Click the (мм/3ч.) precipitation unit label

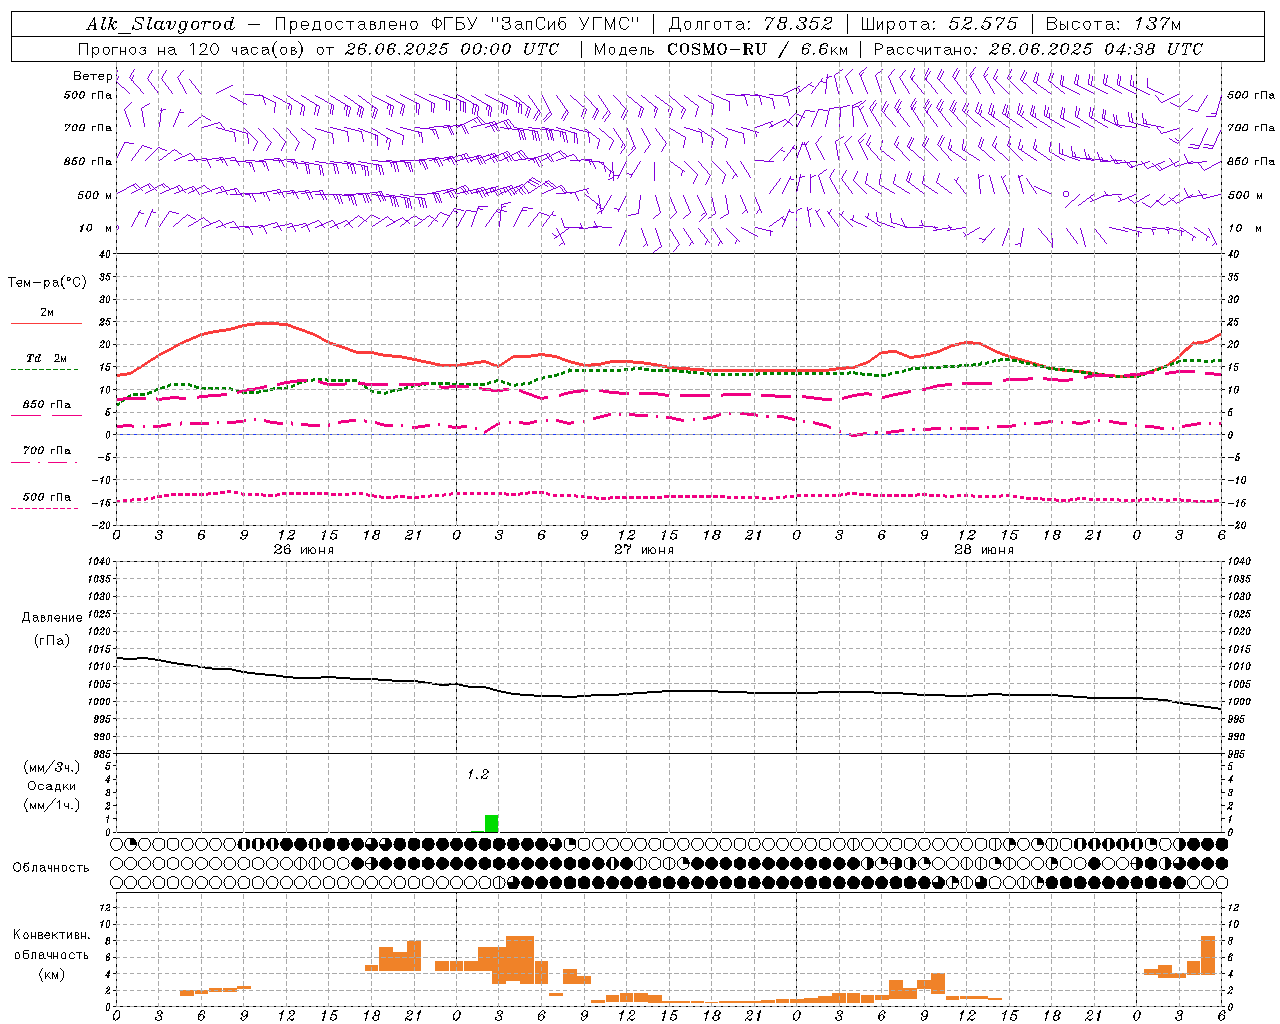click(51, 767)
